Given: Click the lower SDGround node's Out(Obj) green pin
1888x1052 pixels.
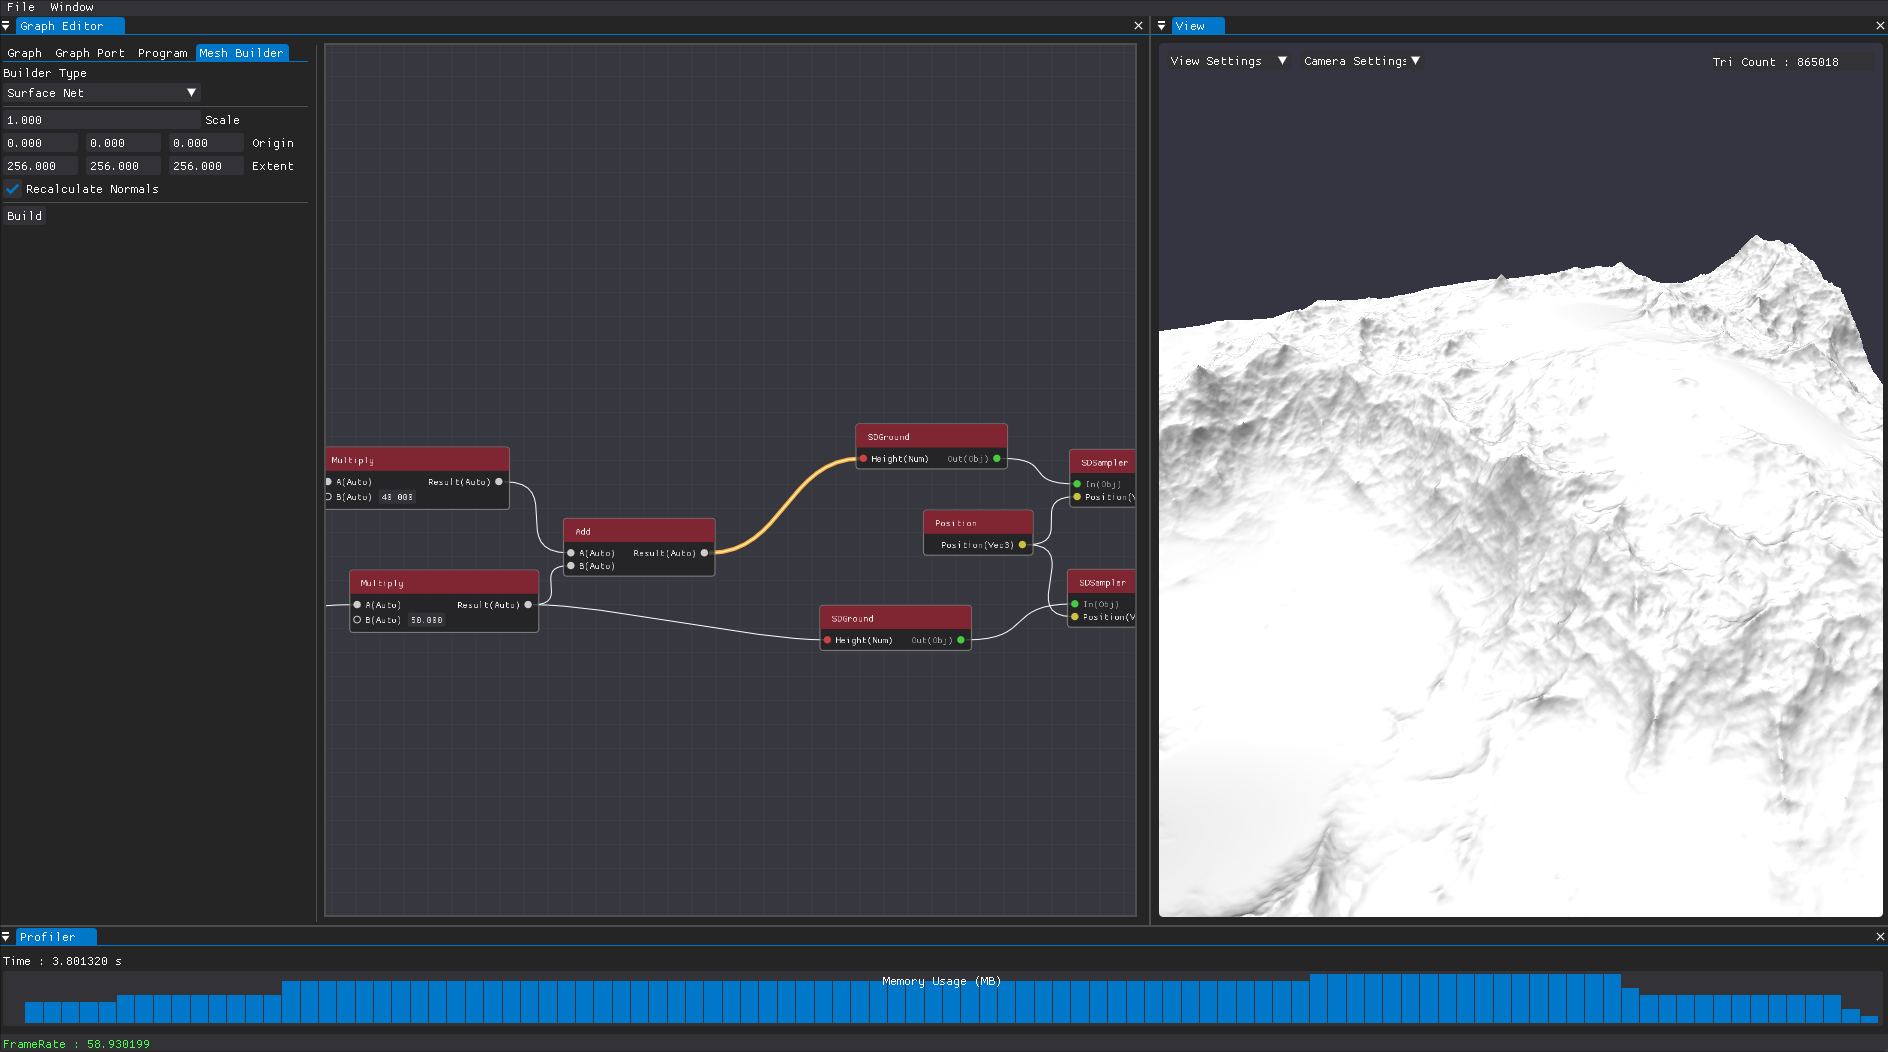Looking at the screenshot, I should pos(961,640).
